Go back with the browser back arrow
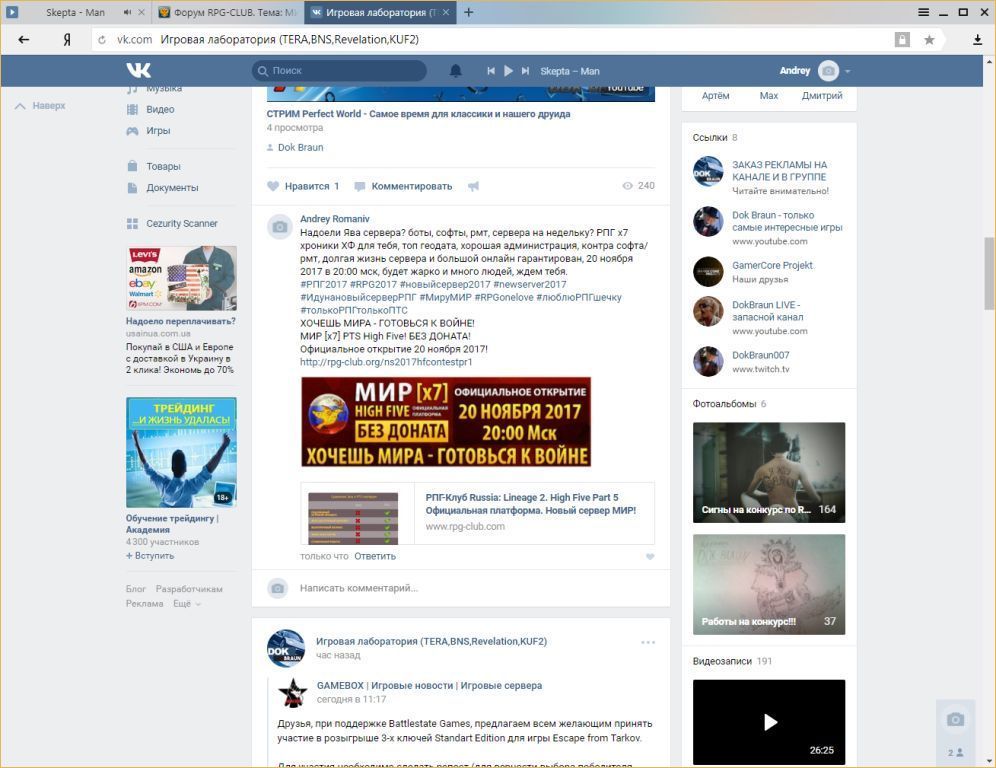This screenshot has height=768, width=996. pos(24,39)
